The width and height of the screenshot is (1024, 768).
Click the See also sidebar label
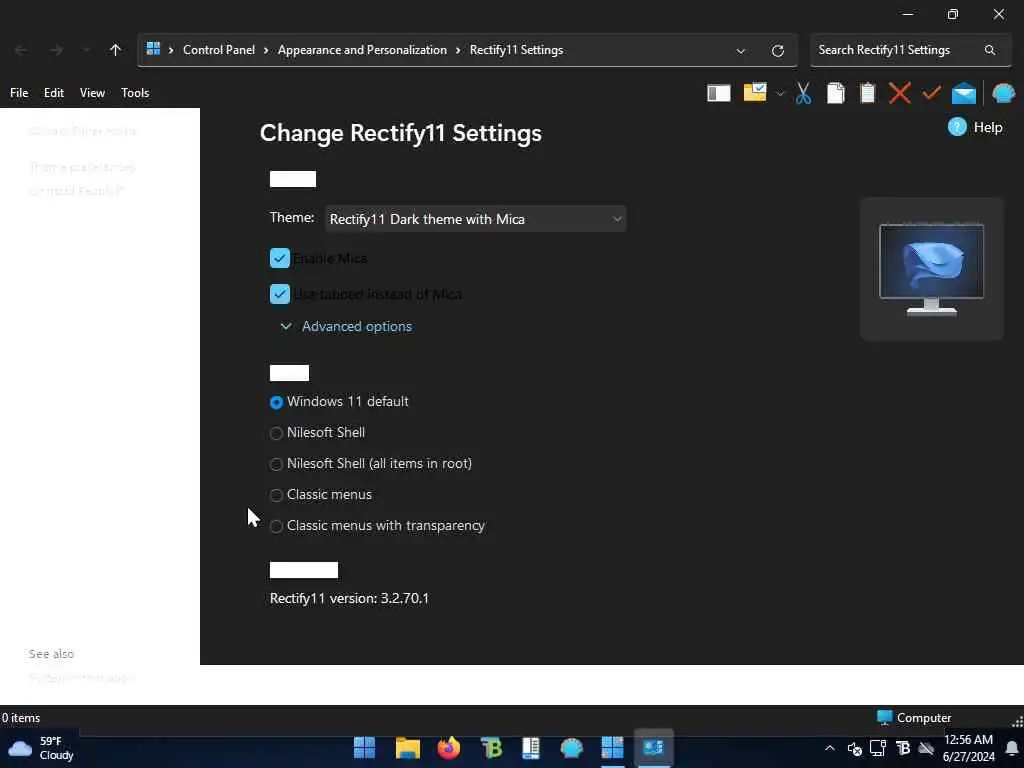point(52,654)
